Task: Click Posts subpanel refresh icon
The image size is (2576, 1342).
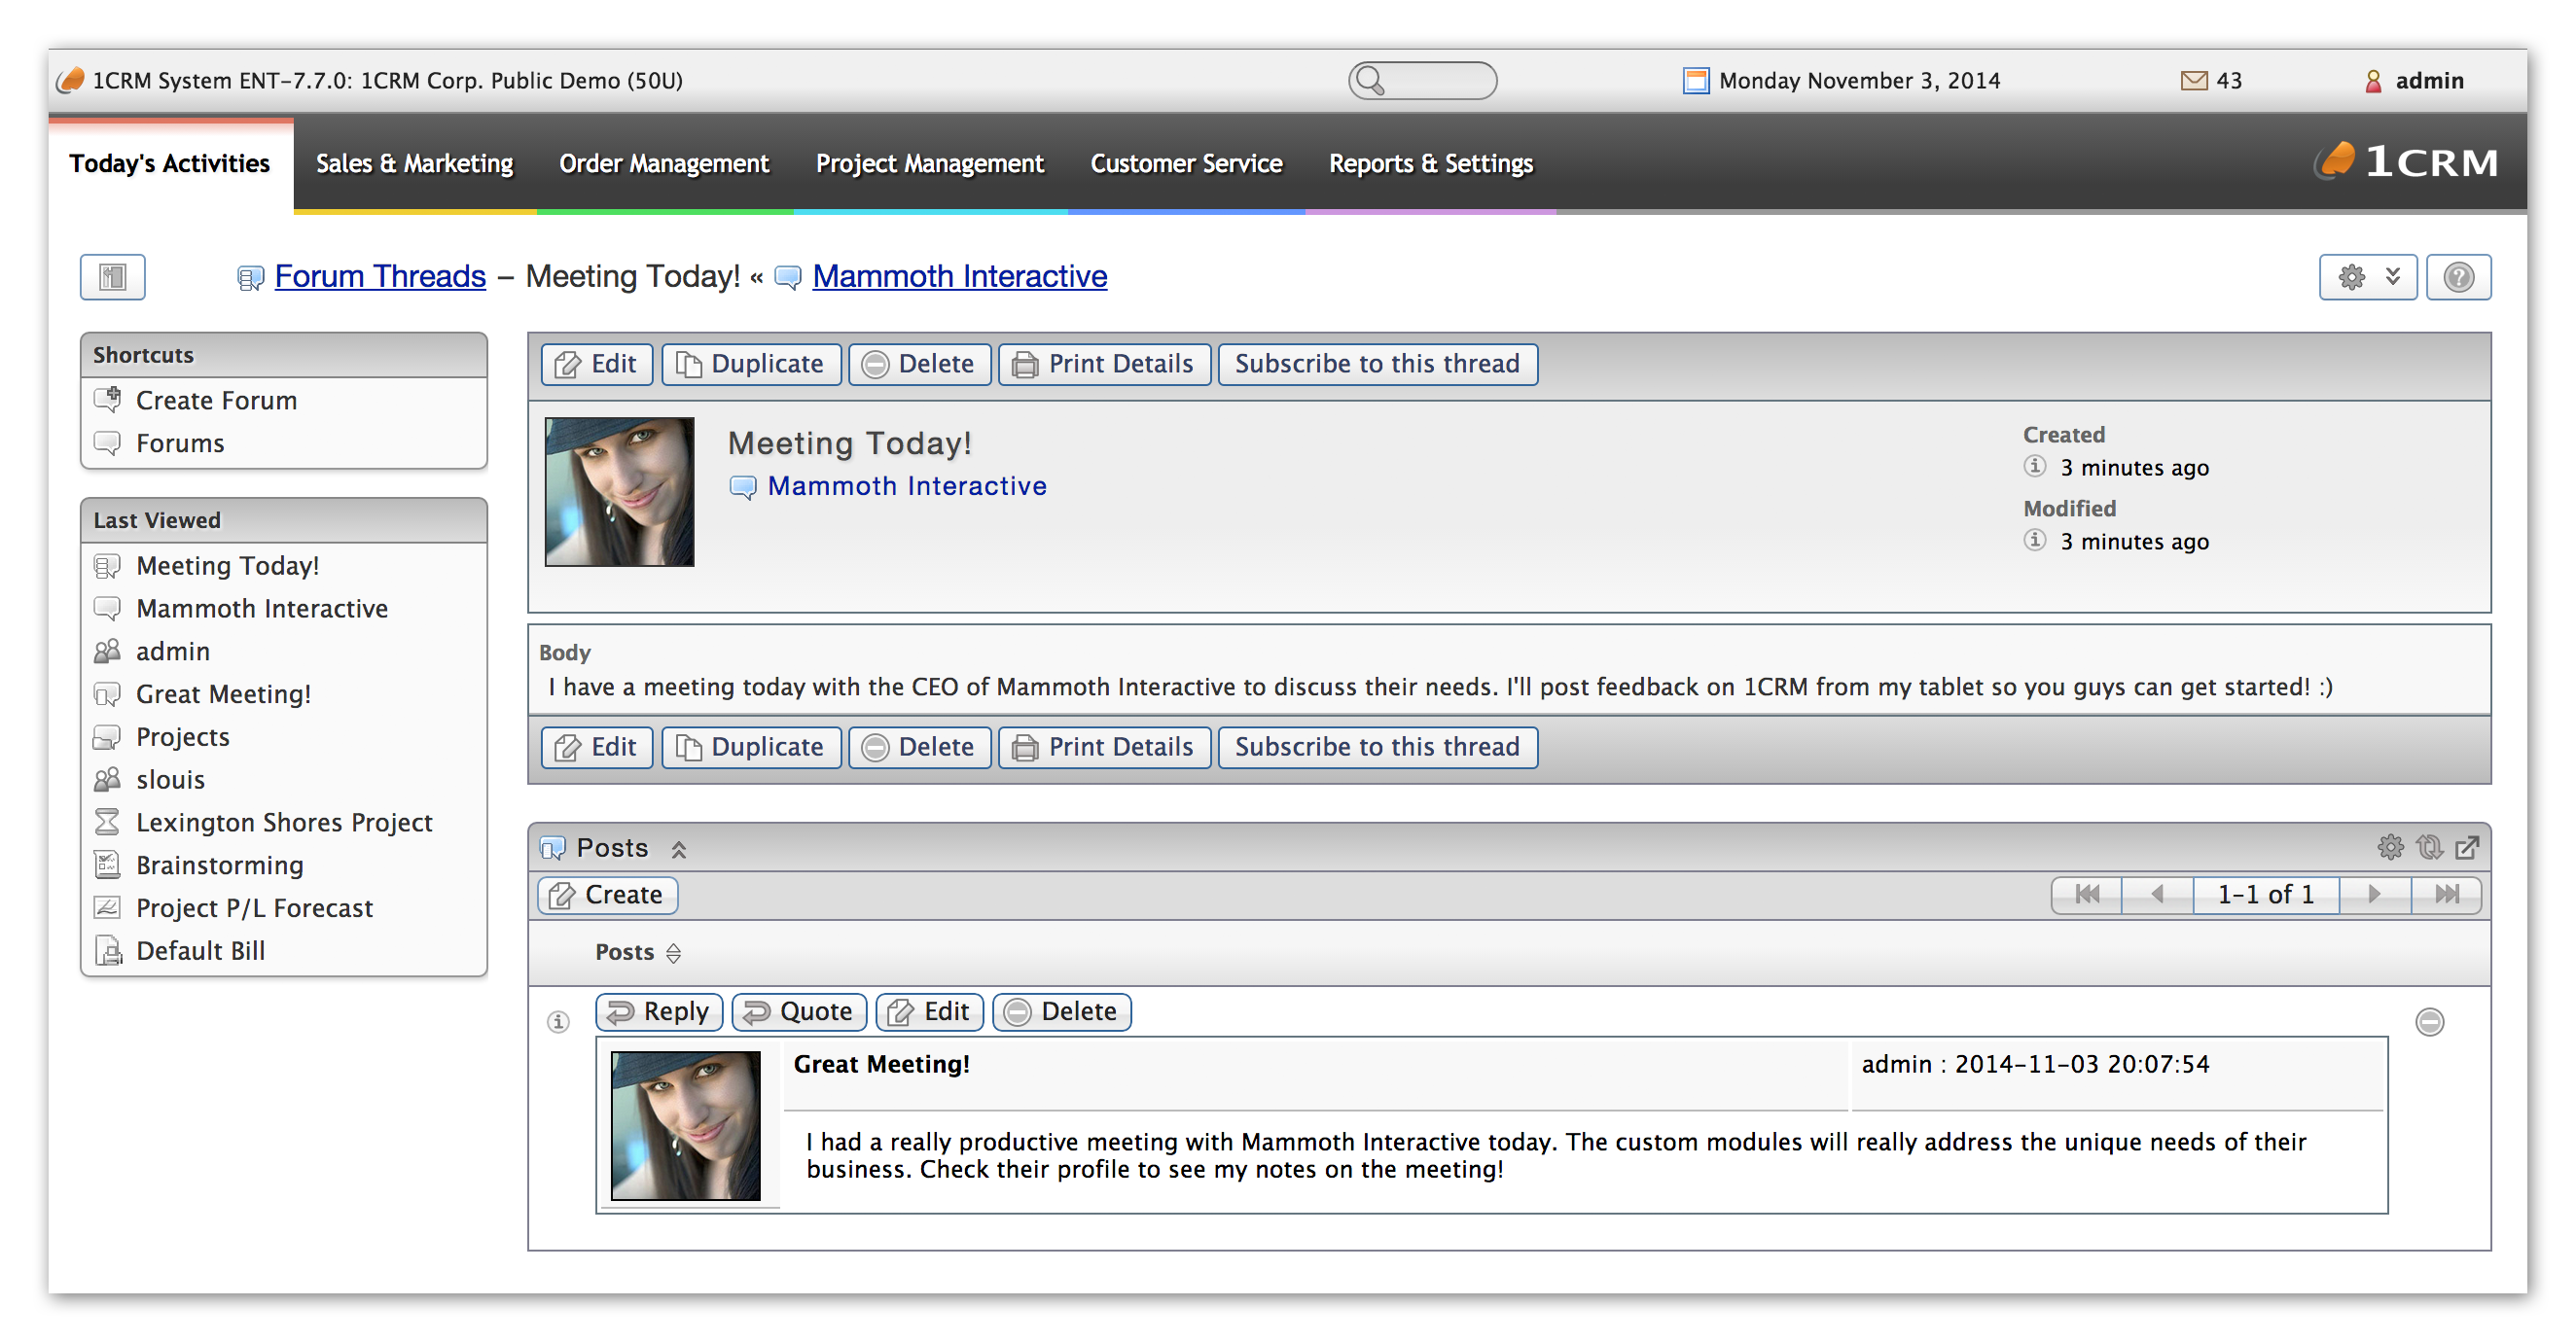Action: (x=2429, y=848)
